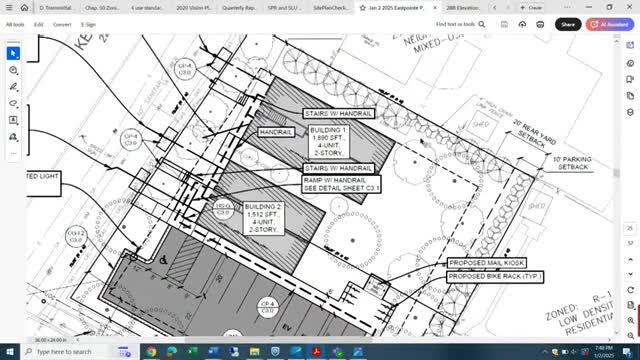Screen dimensions: 640x360
Task: Open the E-Sign menu
Action: [x=88, y=24]
